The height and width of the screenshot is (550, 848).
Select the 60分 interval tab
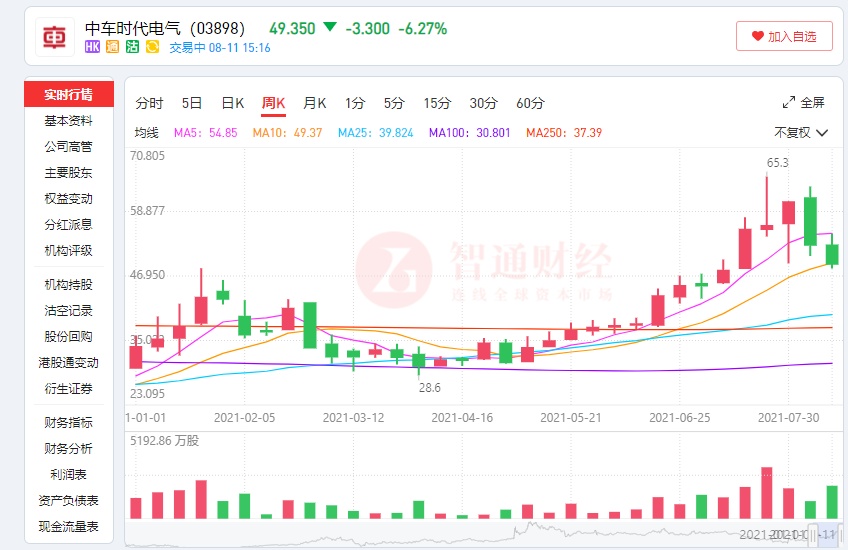click(x=530, y=103)
